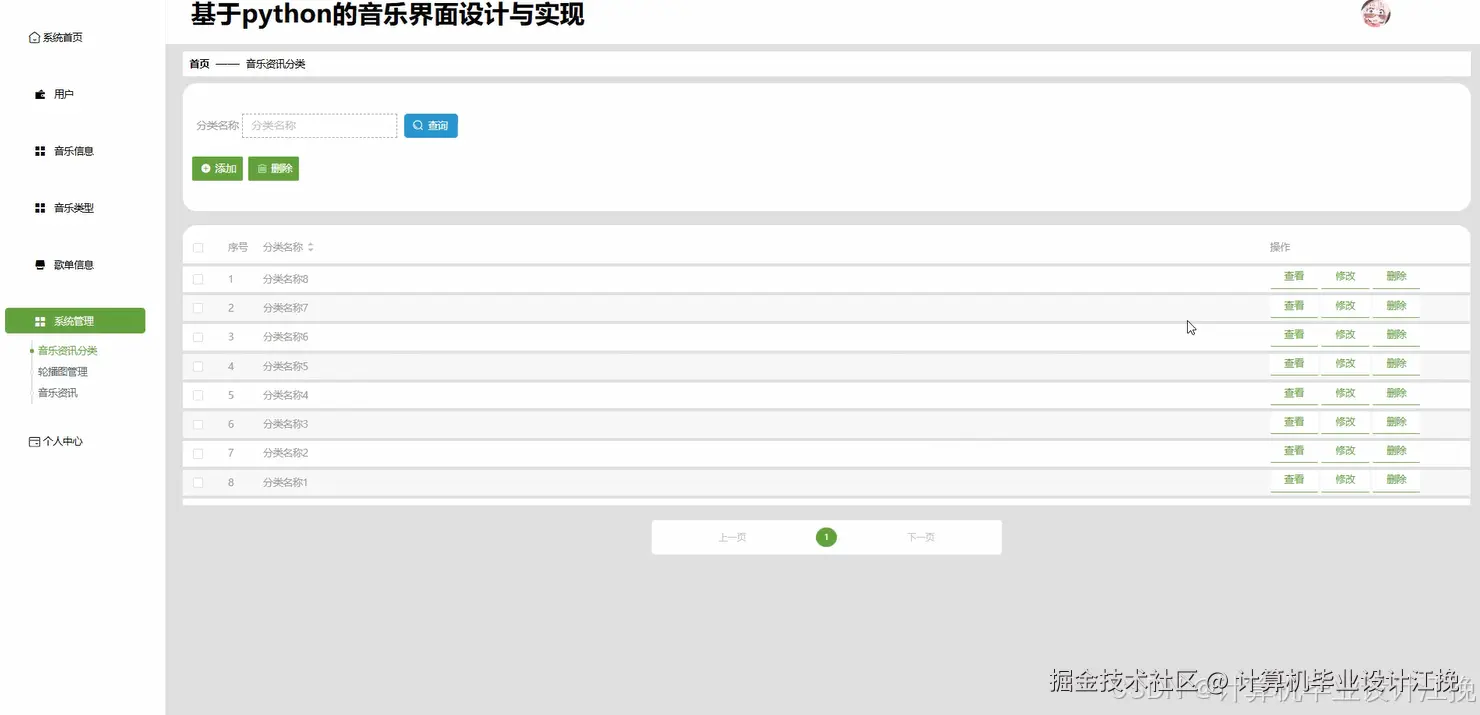Click 查看 for 分类名称7
The height and width of the screenshot is (715, 1480).
coord(1293,305)
